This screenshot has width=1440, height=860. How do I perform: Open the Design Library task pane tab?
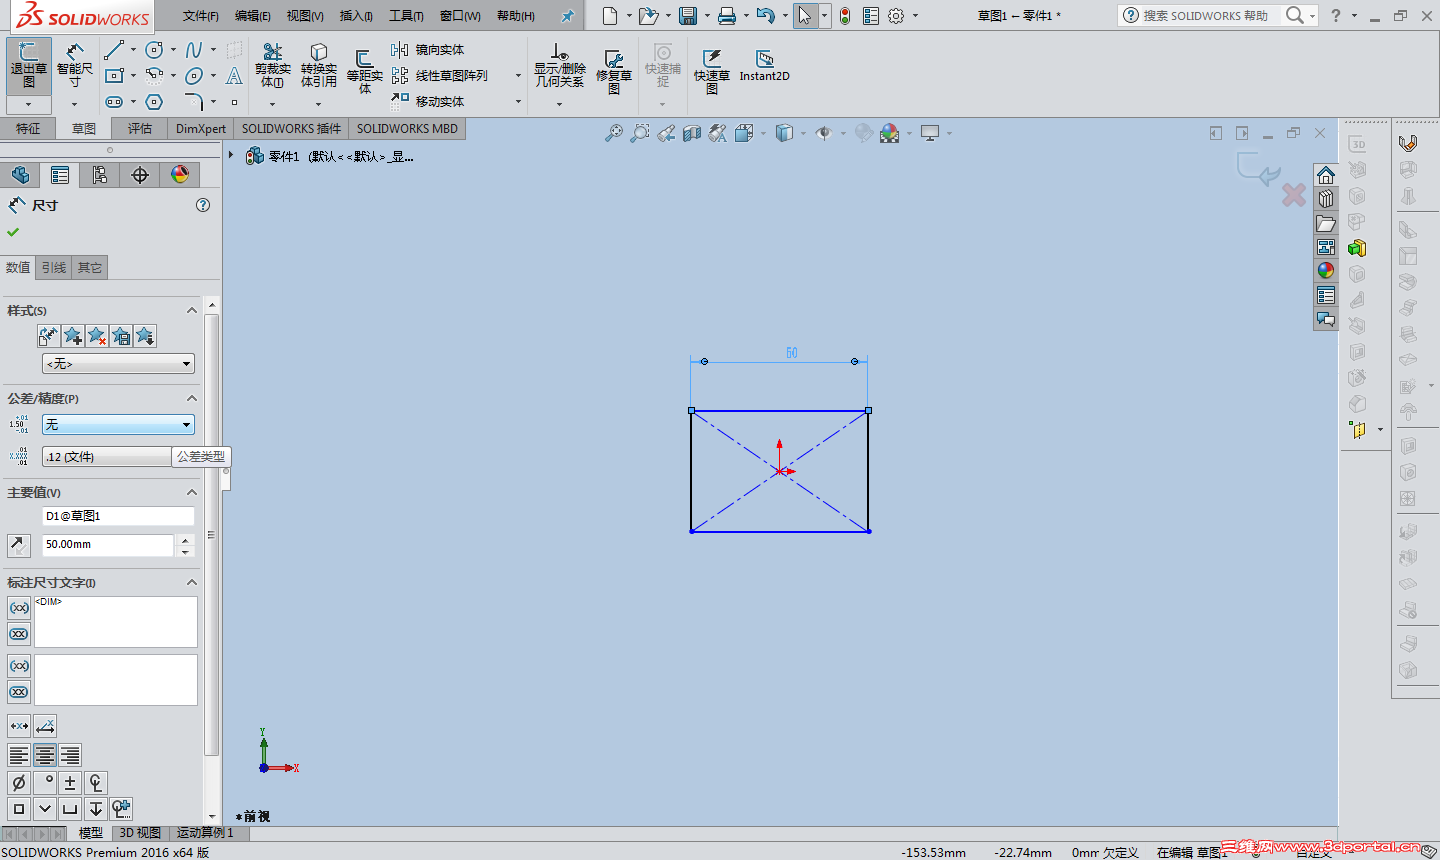tap(1326, 199)
